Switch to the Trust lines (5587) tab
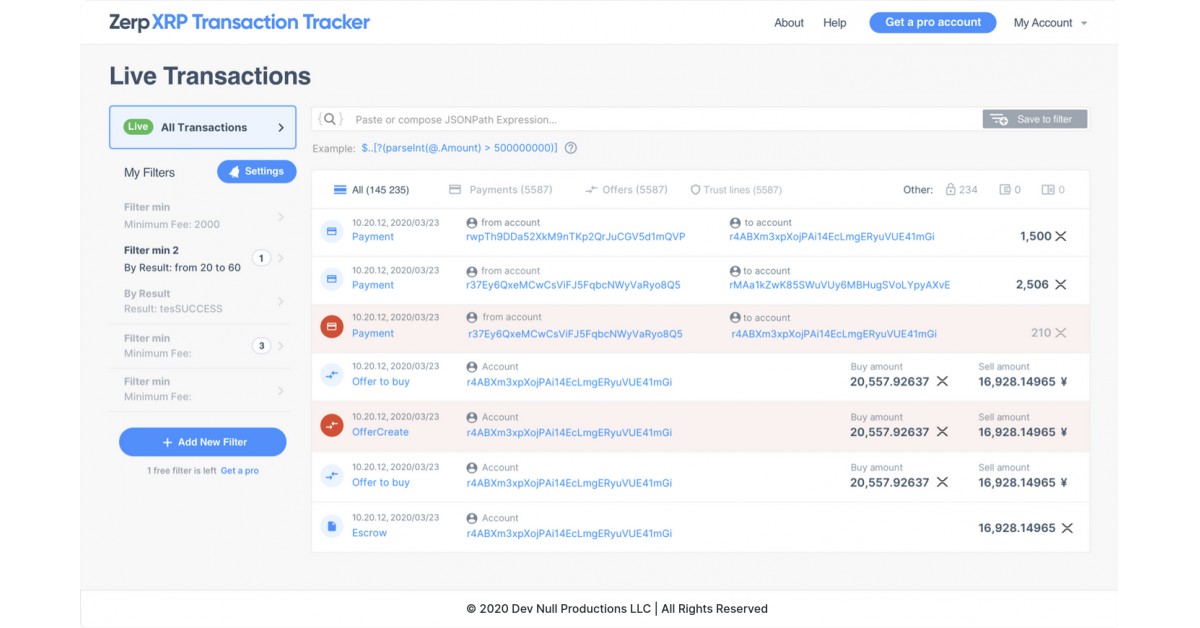 (x=736, y=190)
